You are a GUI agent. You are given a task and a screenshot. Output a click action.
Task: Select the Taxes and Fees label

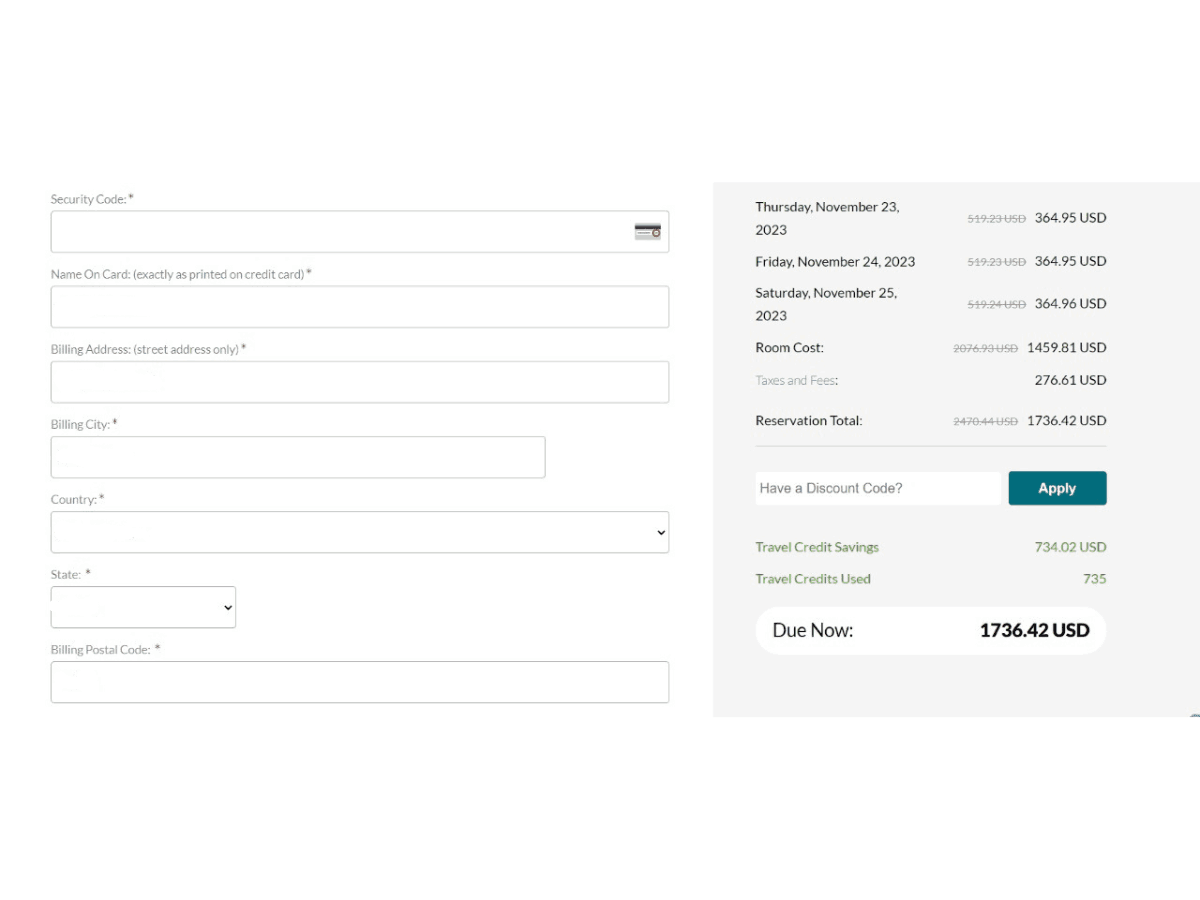click(x=797, y=380)
